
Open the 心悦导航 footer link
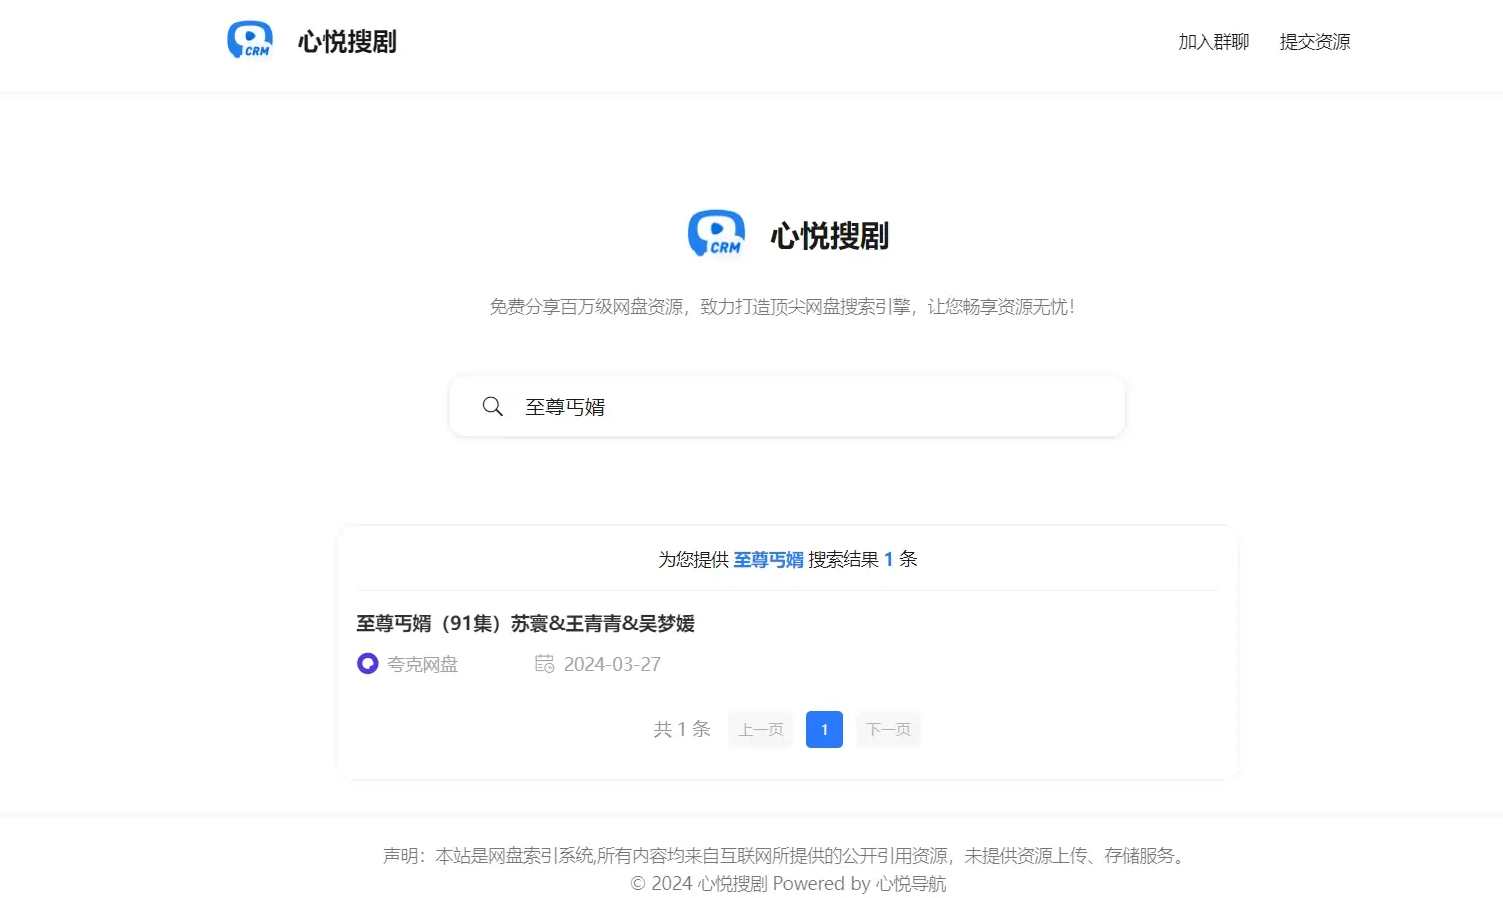(x=910, y=884)
